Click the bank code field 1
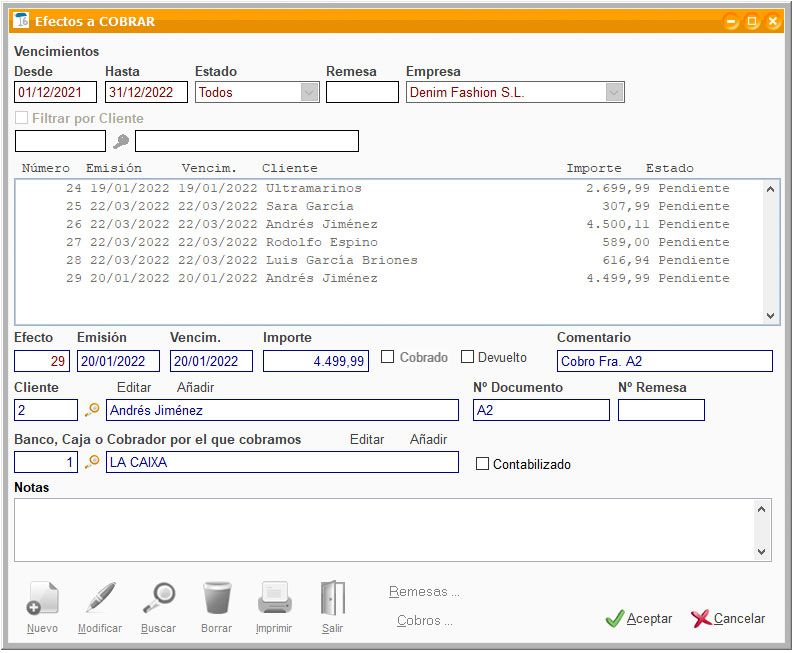 [x=46, y=462]
